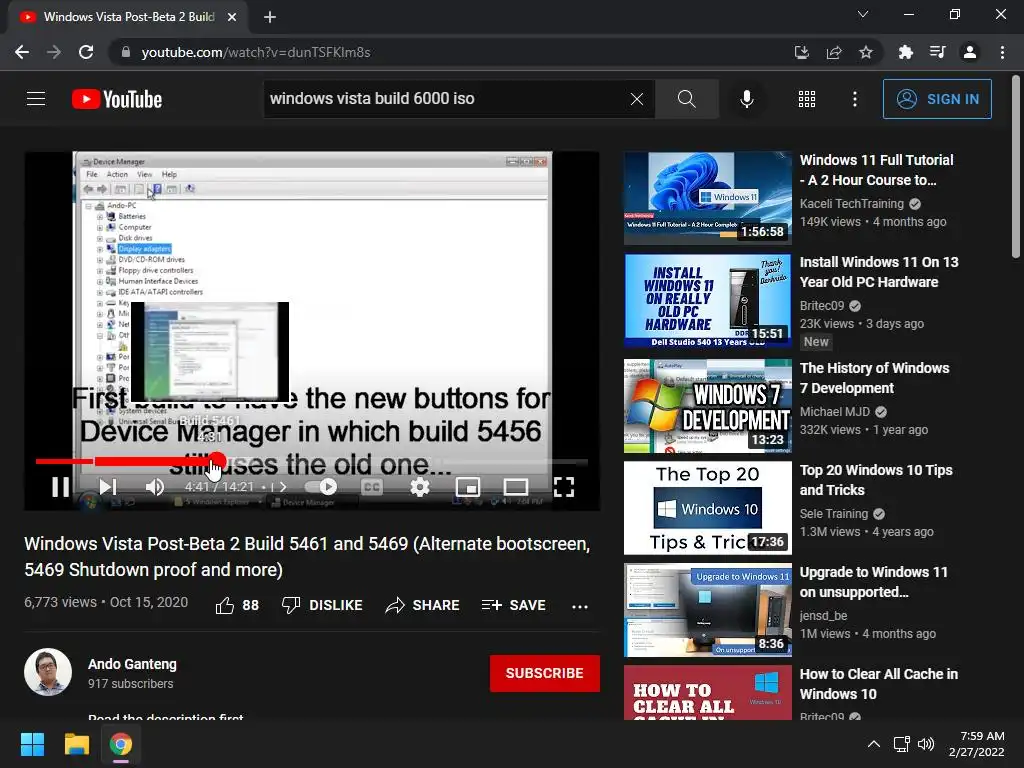The image size is (1024, 768).
Task: Click the magnifier search button
Action: point(686,99)
